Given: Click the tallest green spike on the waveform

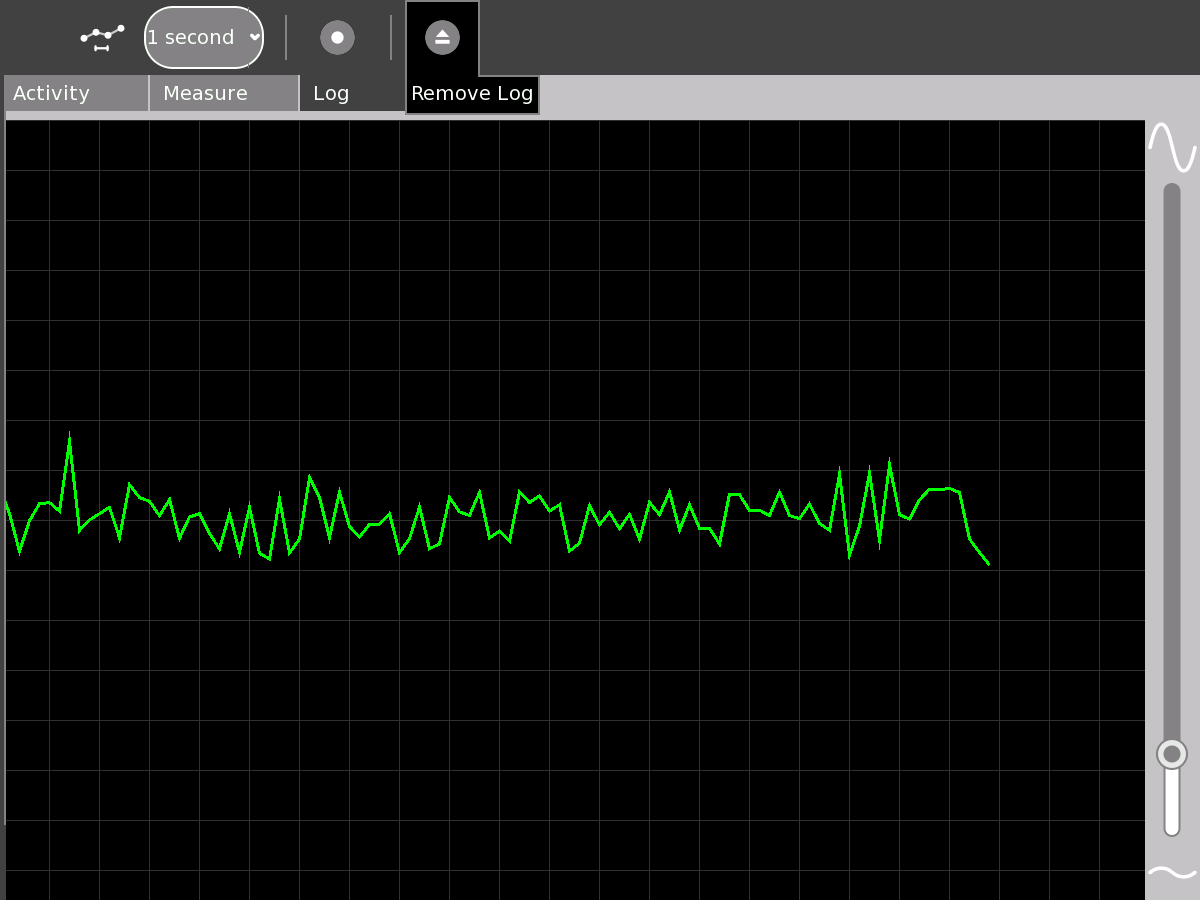Looking at the screenshot, I should 69,436.
